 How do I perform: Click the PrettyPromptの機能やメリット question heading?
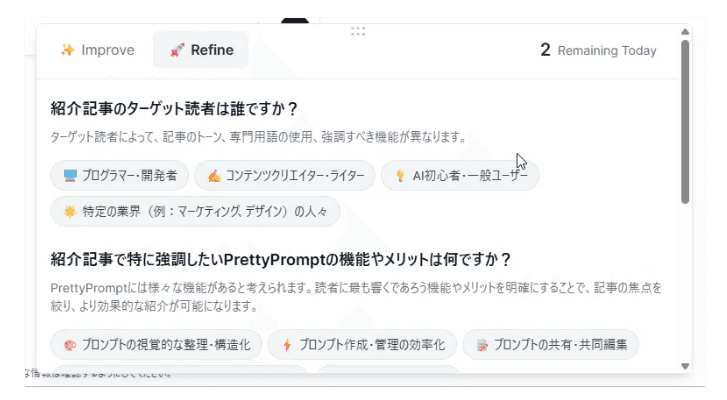(281, 260)
